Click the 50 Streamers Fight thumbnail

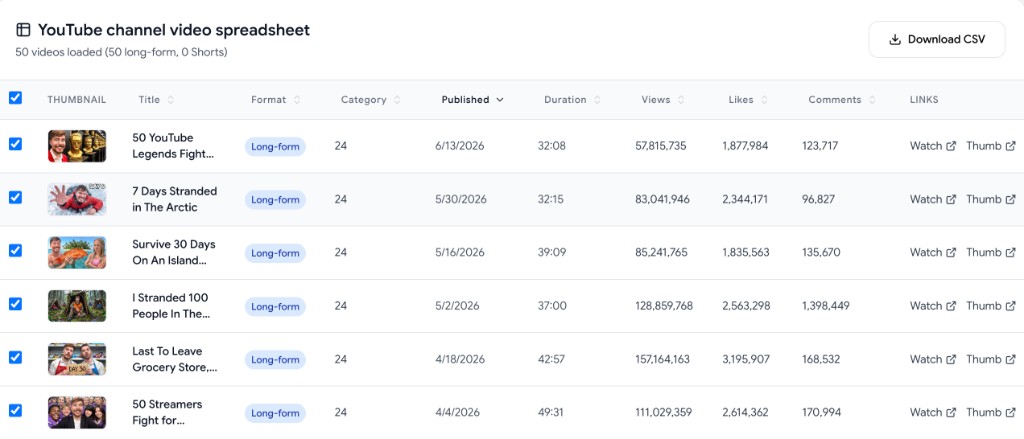click(x=76, y=413)
